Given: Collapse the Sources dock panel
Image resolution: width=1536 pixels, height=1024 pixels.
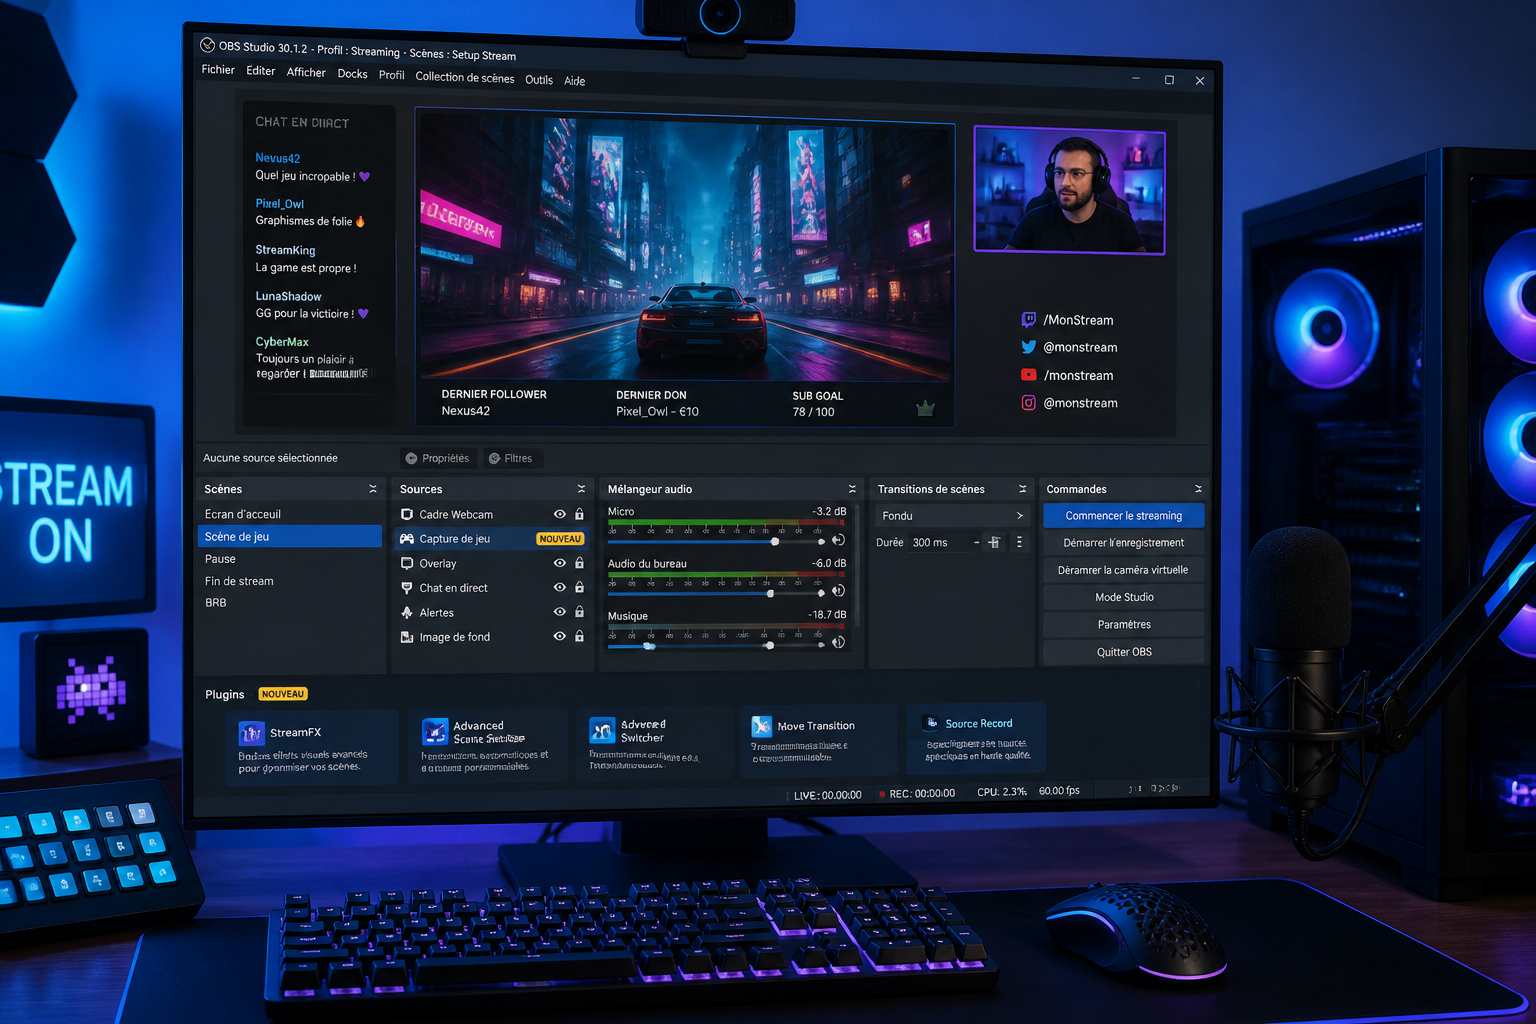Looking at the screenshot, I should (581, 489).
